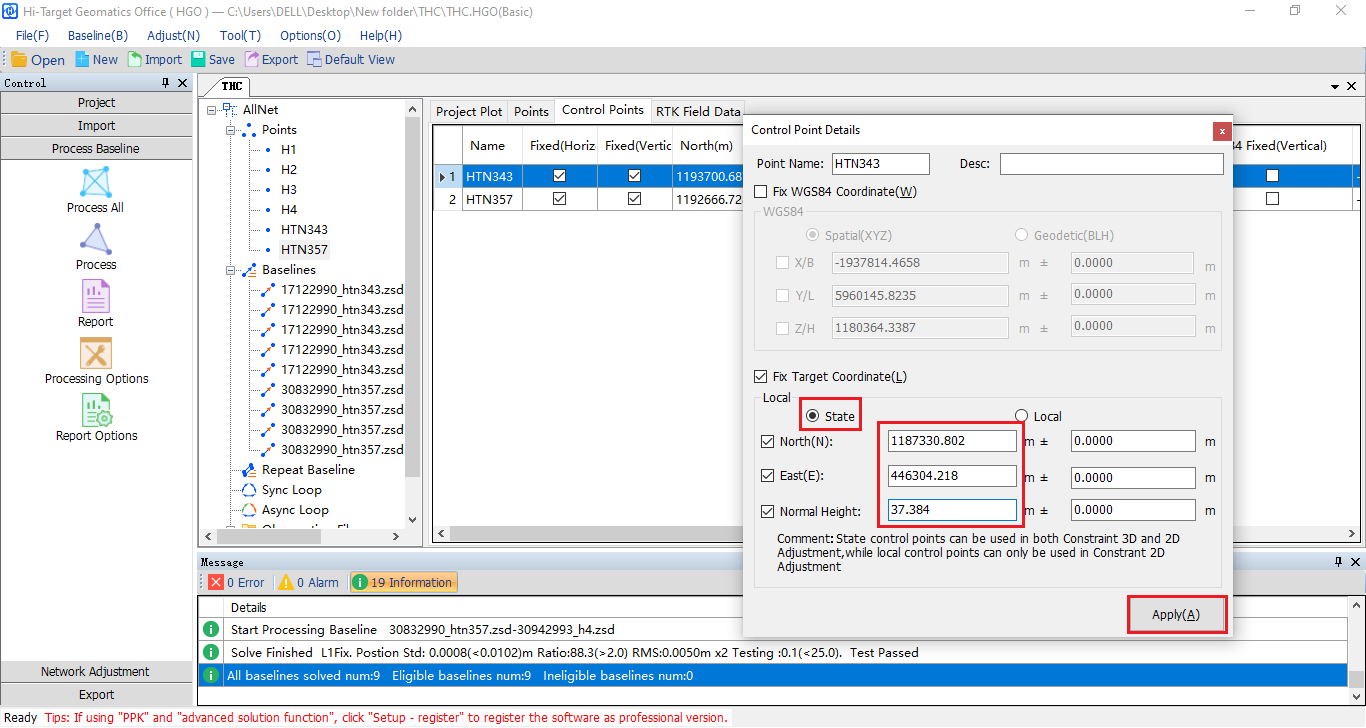Select HTN343 point in tree

tap(304, 230)
